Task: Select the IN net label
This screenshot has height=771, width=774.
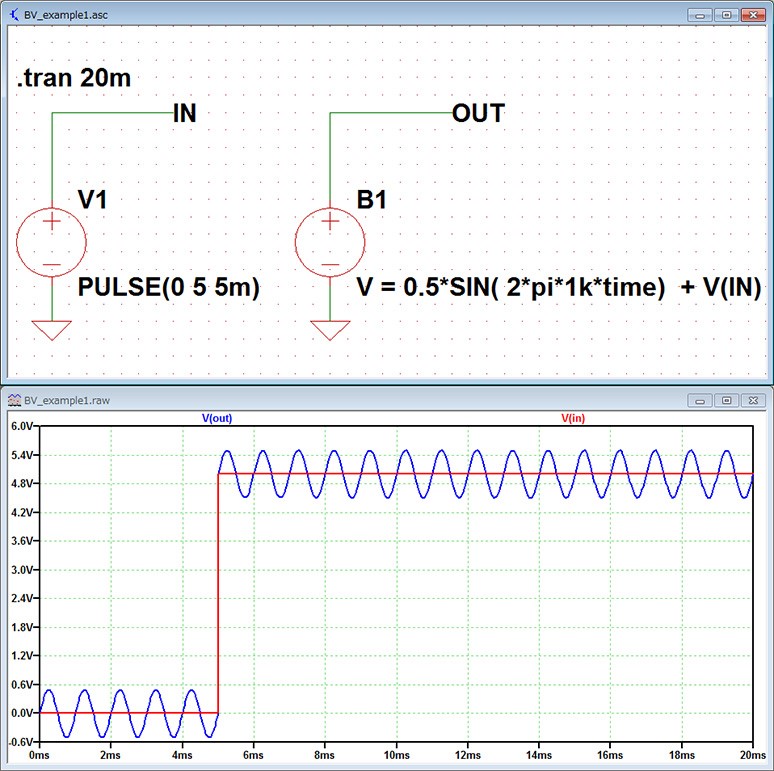Action: coord(185,114)
